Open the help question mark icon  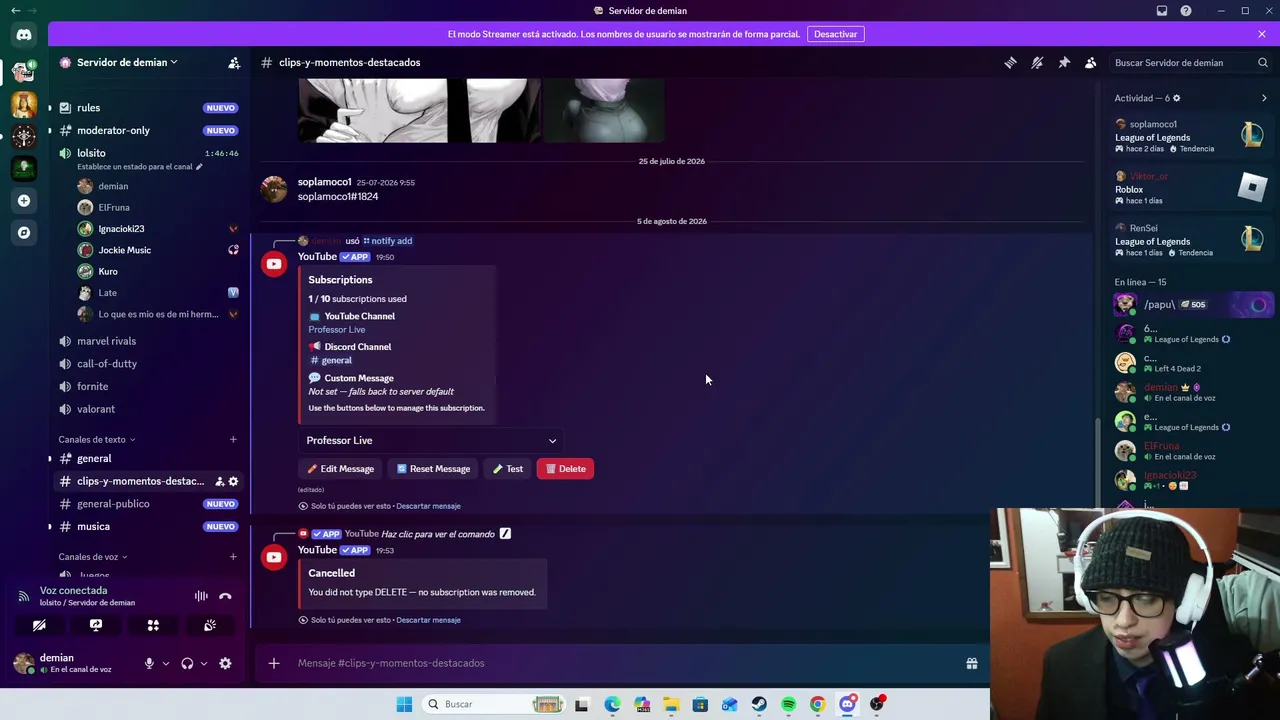1186,11
